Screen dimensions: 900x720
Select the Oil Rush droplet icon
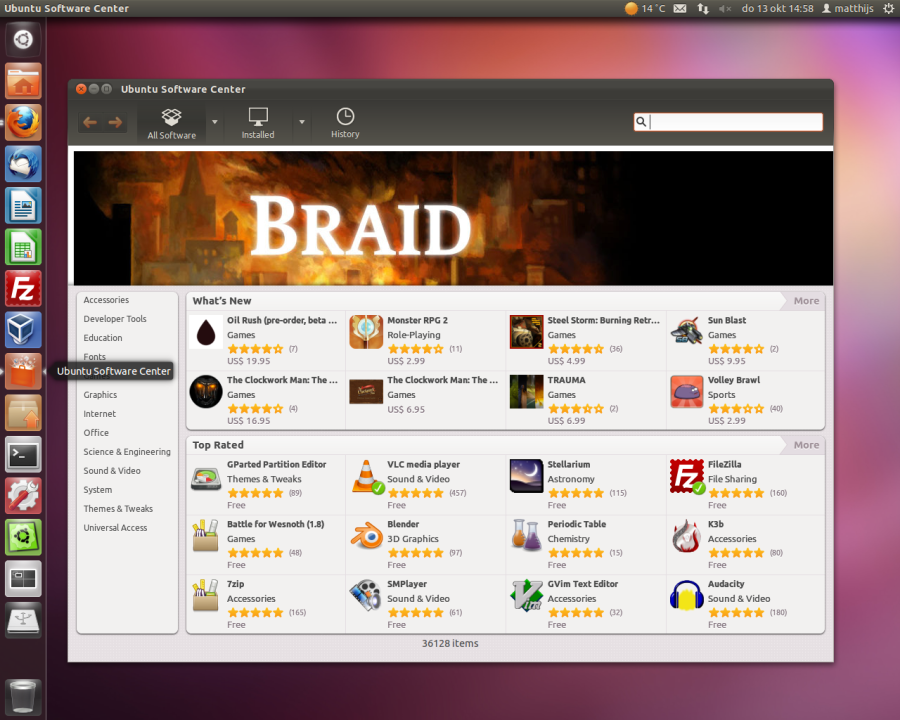click(206, 332)
